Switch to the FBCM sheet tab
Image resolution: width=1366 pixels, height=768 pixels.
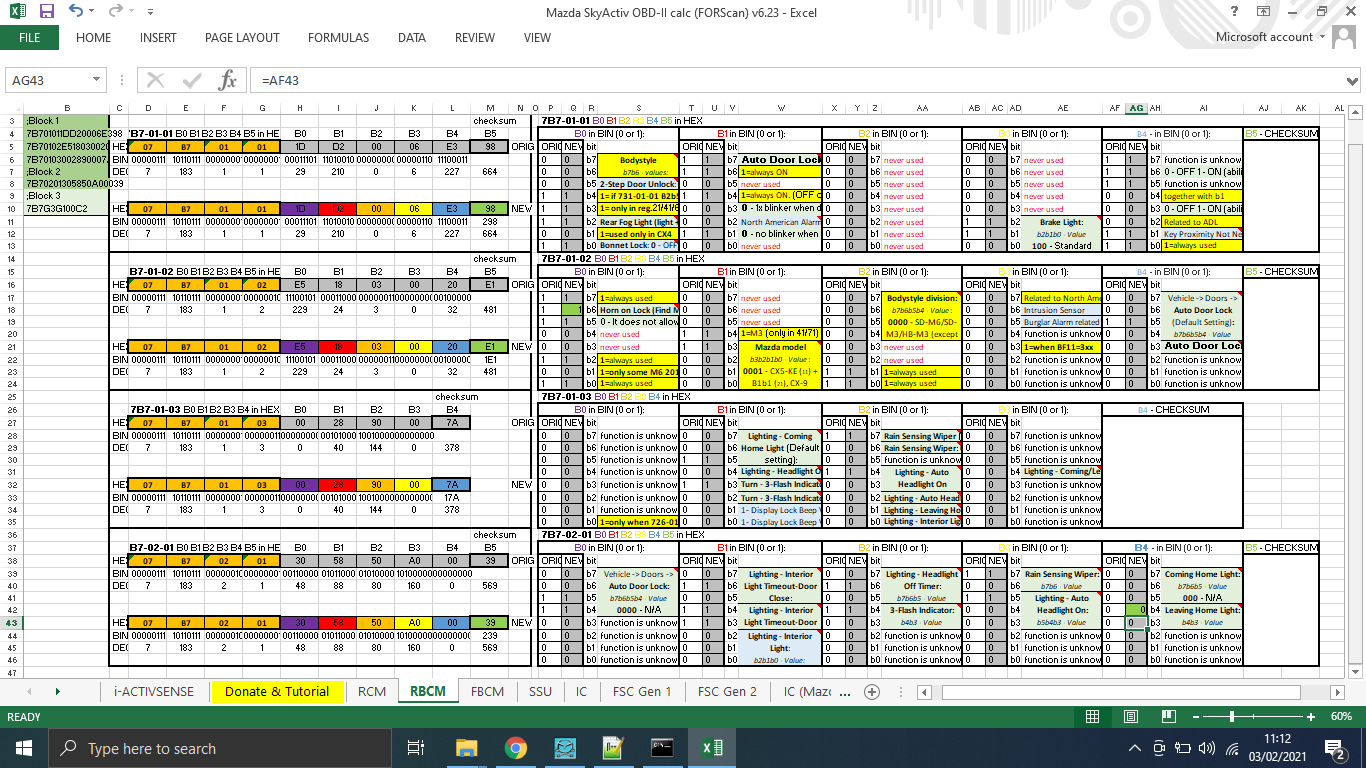pyautogui.click(x=487, y=692)
